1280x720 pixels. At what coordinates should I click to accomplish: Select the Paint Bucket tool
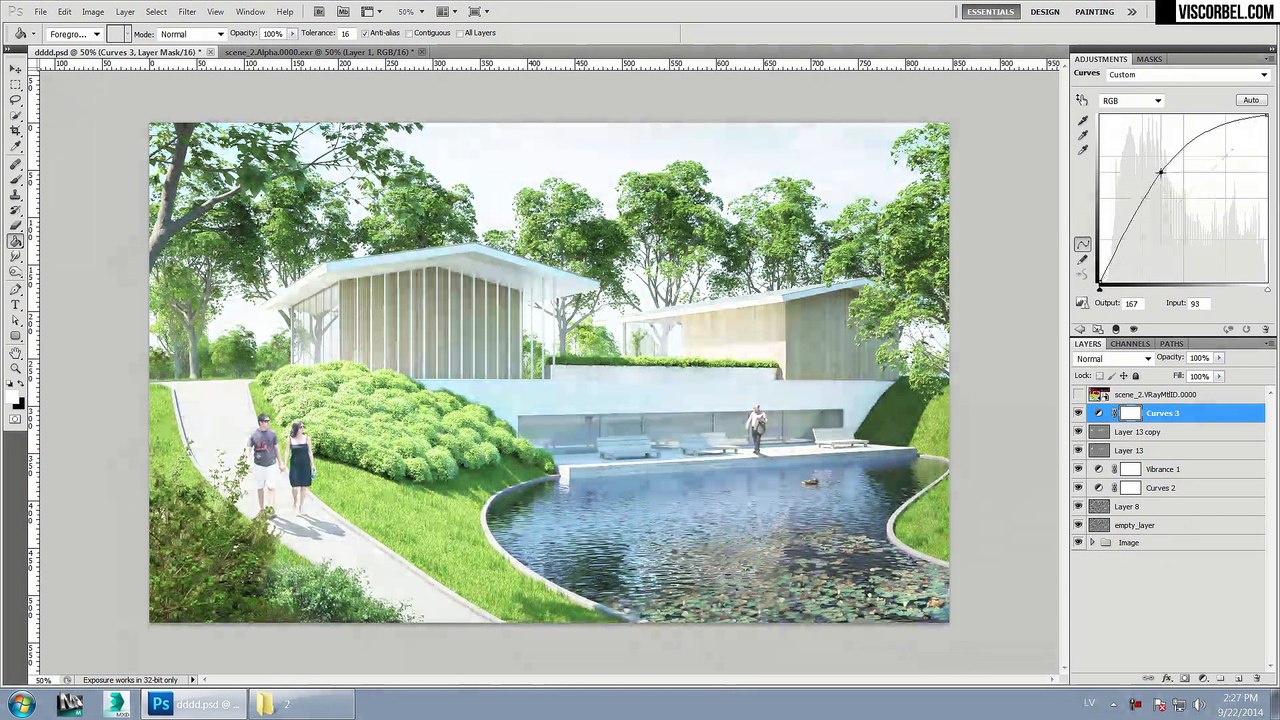point(16,241)
